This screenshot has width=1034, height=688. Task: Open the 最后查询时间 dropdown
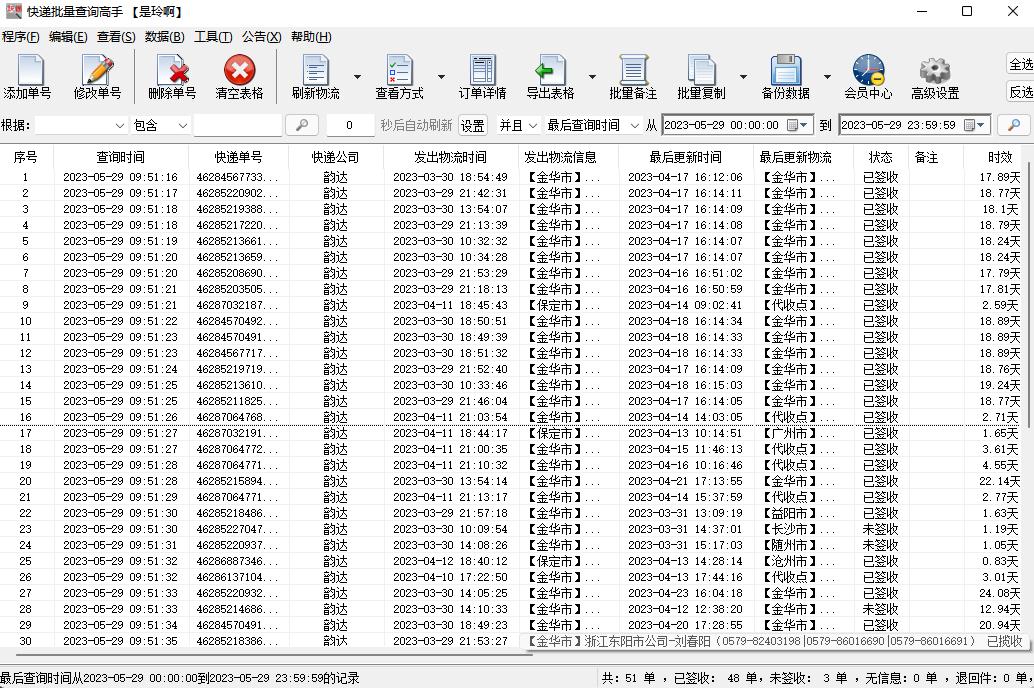634,125
